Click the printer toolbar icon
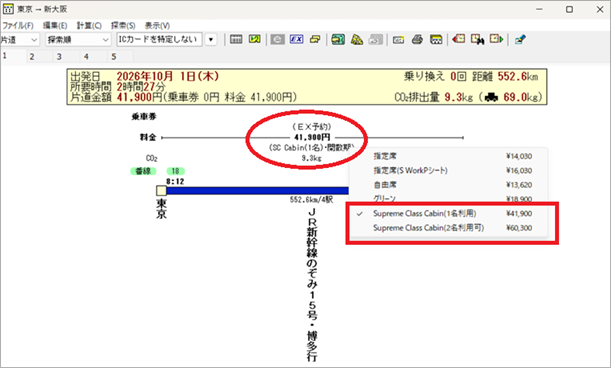Screen dimensions: 611x368 417,39
